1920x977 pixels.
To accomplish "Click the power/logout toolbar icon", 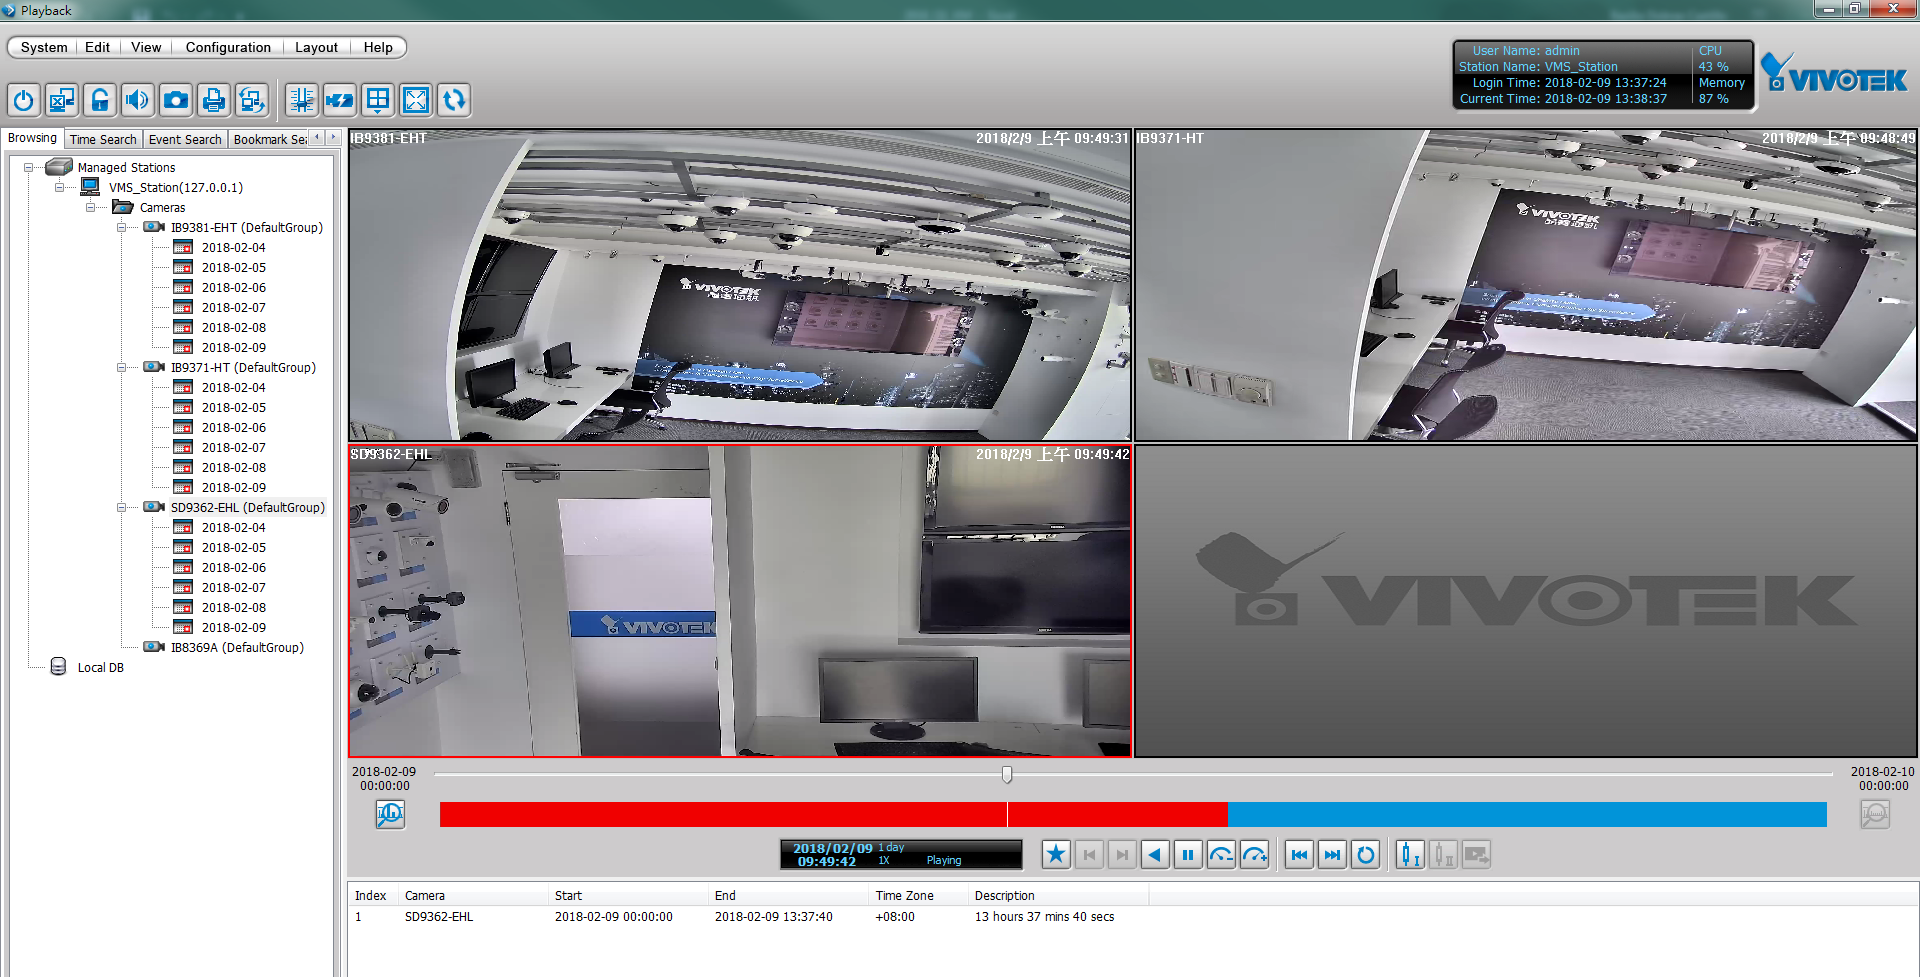I will pyautogui.click(x=24, y=100).
